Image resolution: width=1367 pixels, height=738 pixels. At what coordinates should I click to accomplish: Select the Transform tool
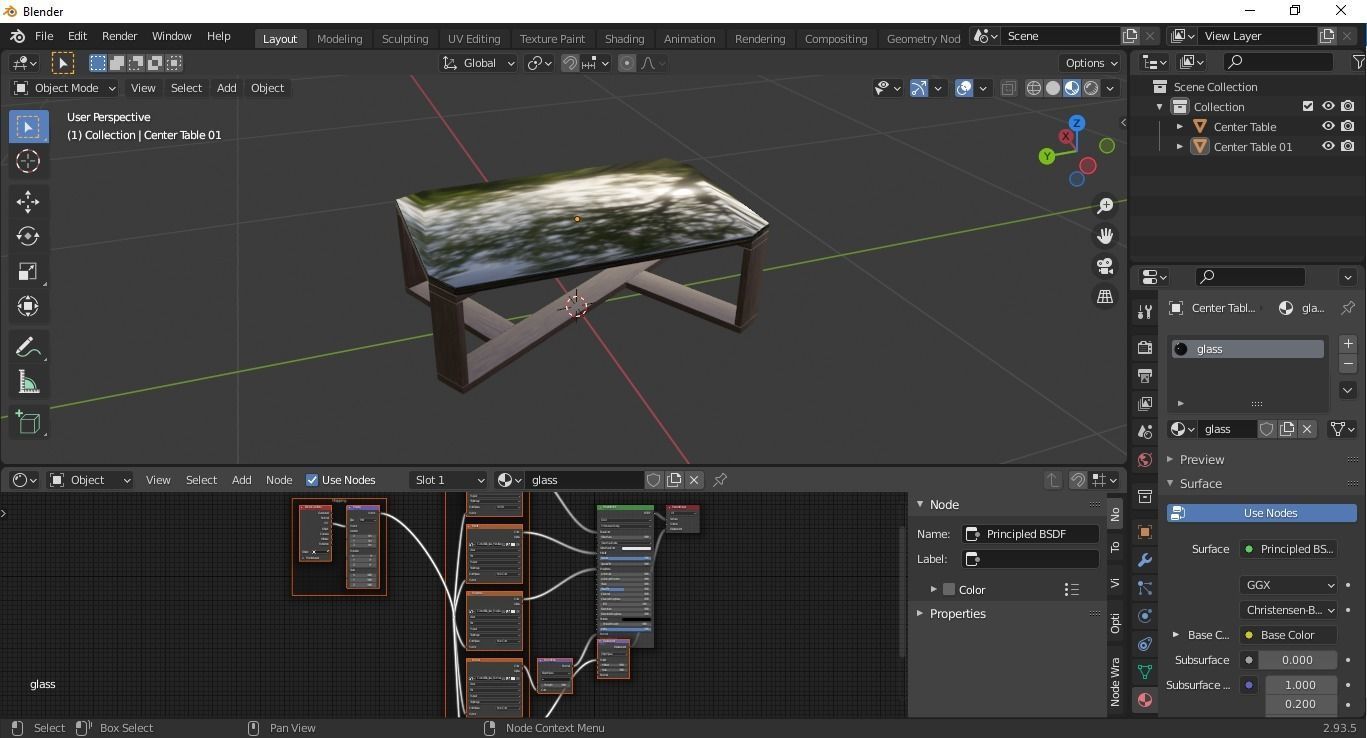[x=28, y=306]
